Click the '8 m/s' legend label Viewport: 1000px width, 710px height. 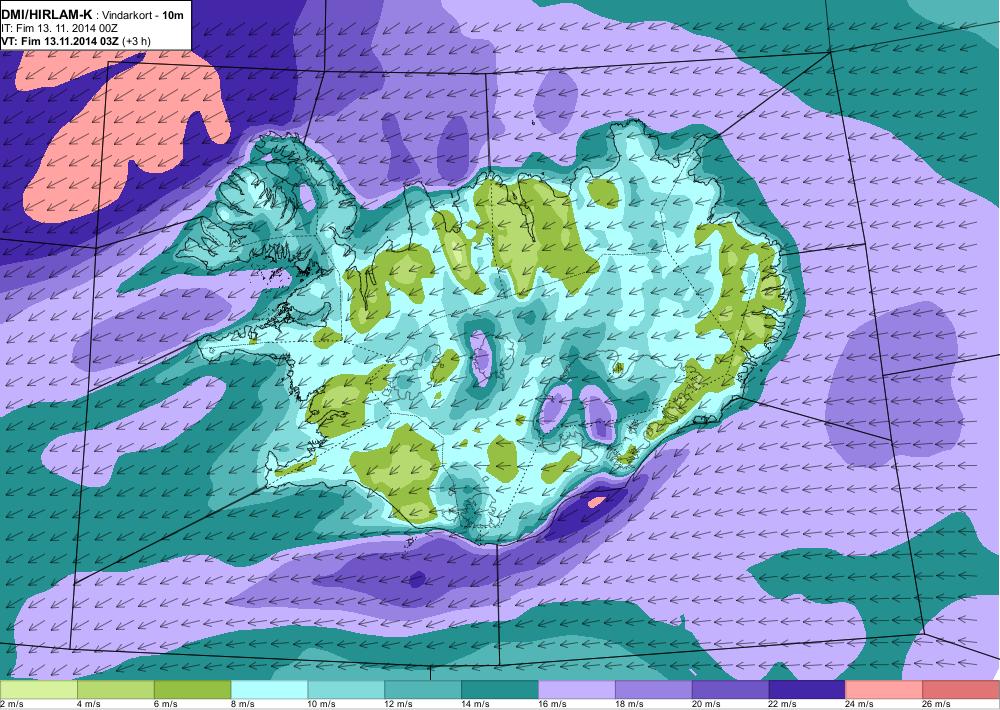click(242, 704)
